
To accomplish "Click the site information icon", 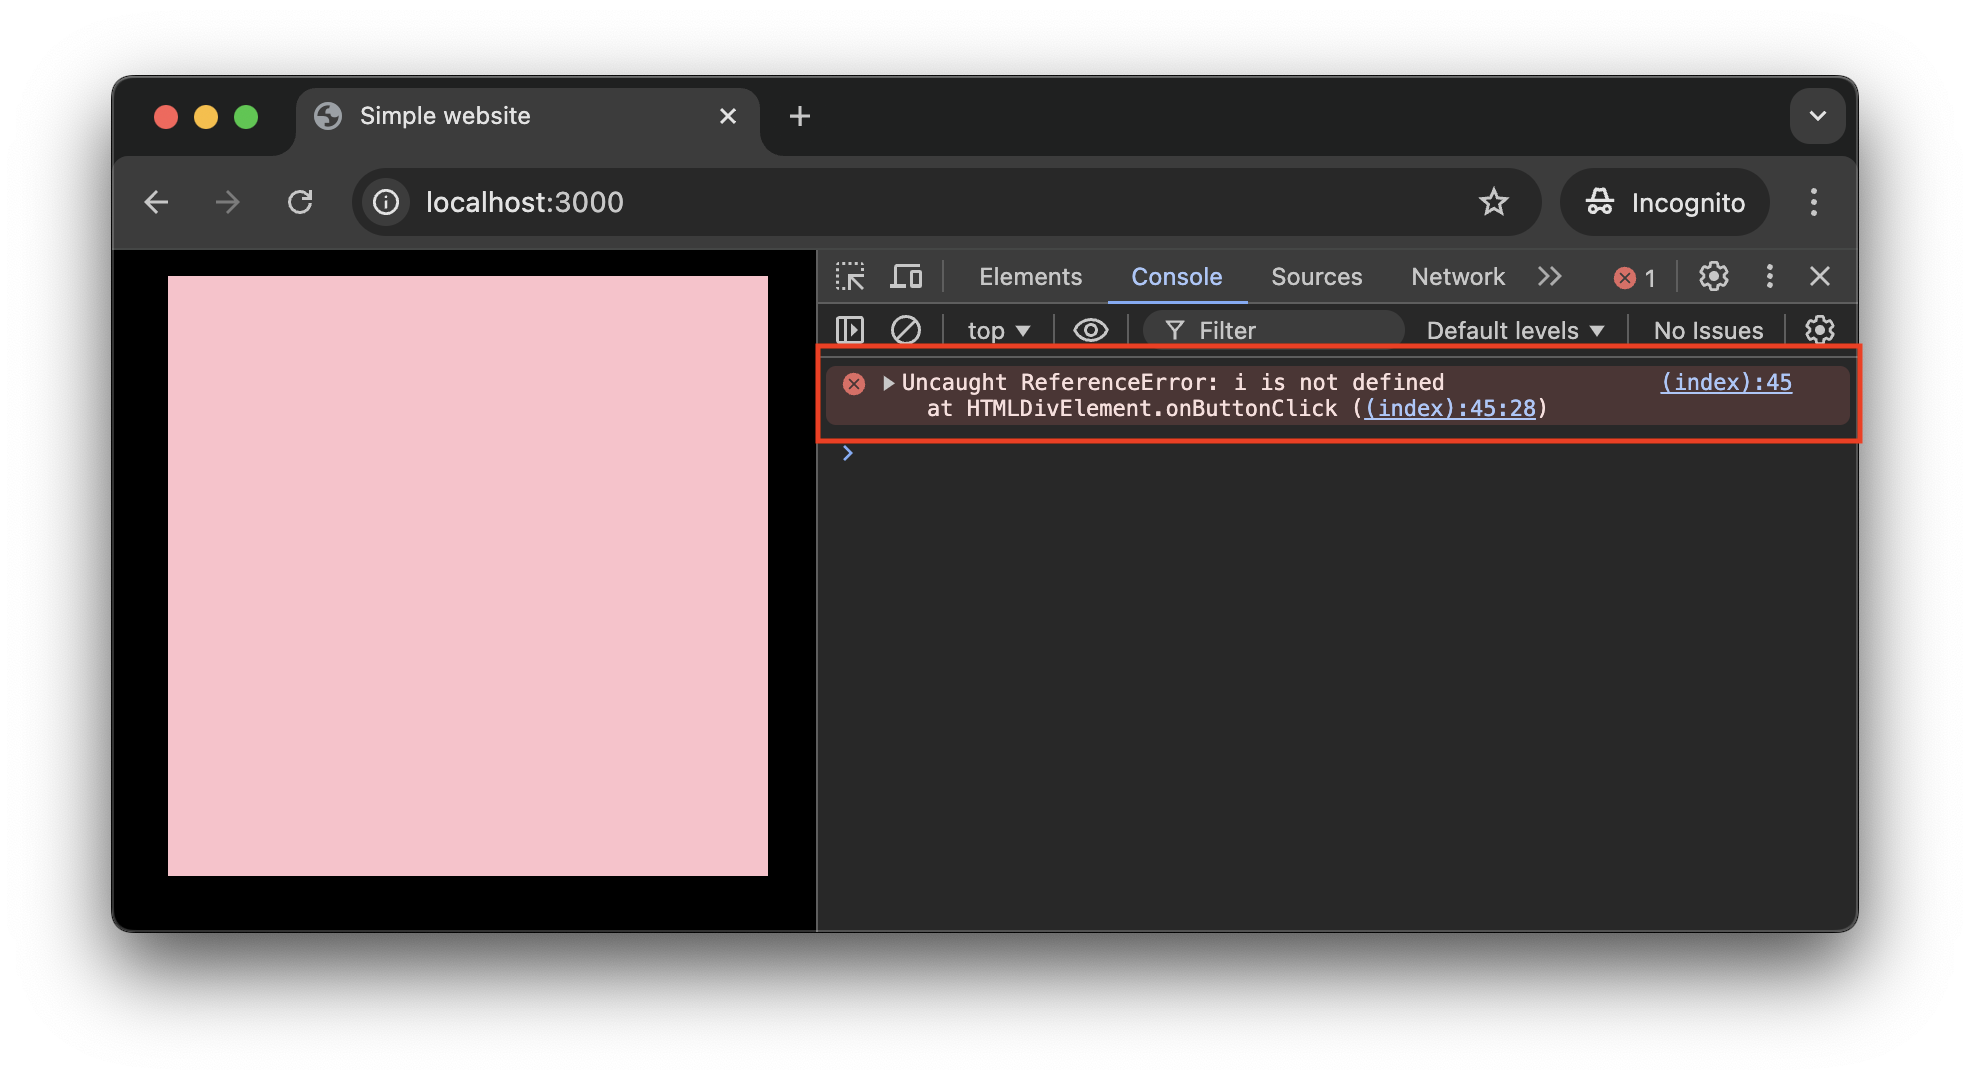I will pos(386,202).
